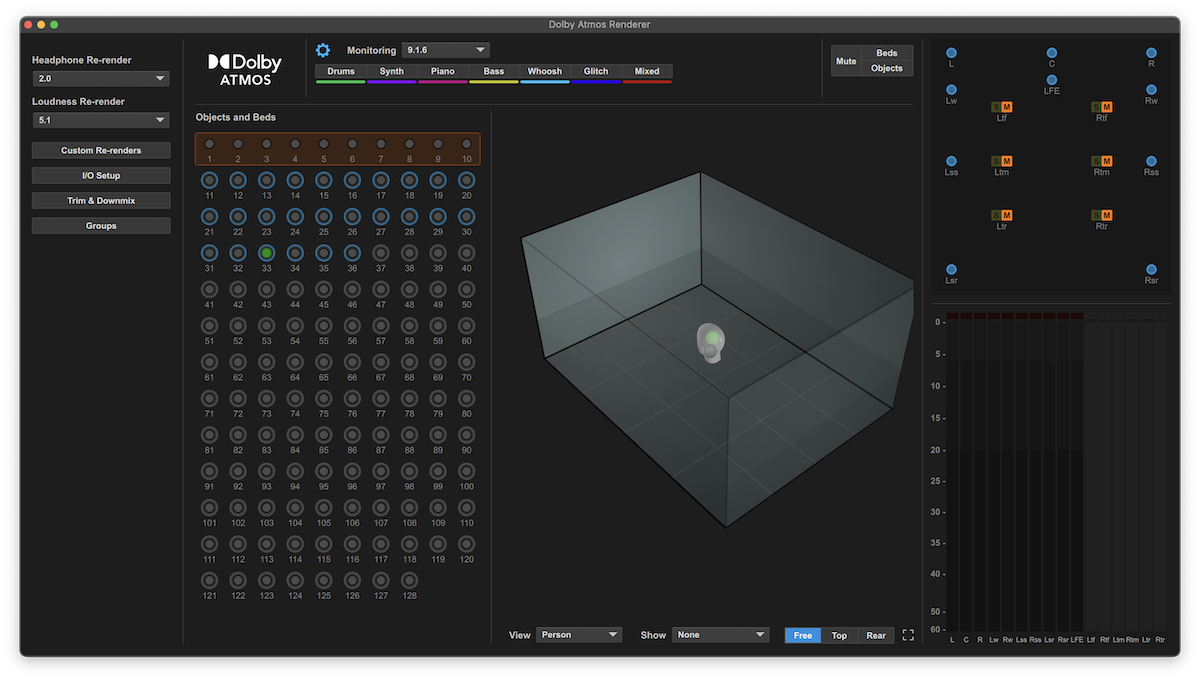Open the Monitoring settings gear icon
This screenshot has height=680, width=1200.
(322, 49)
